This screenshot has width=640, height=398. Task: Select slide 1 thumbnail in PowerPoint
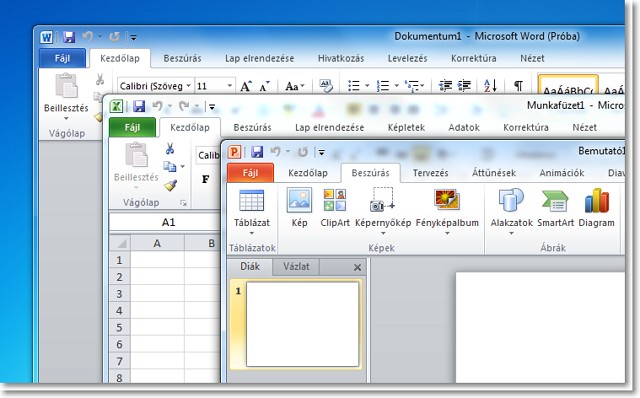(302, 324)
